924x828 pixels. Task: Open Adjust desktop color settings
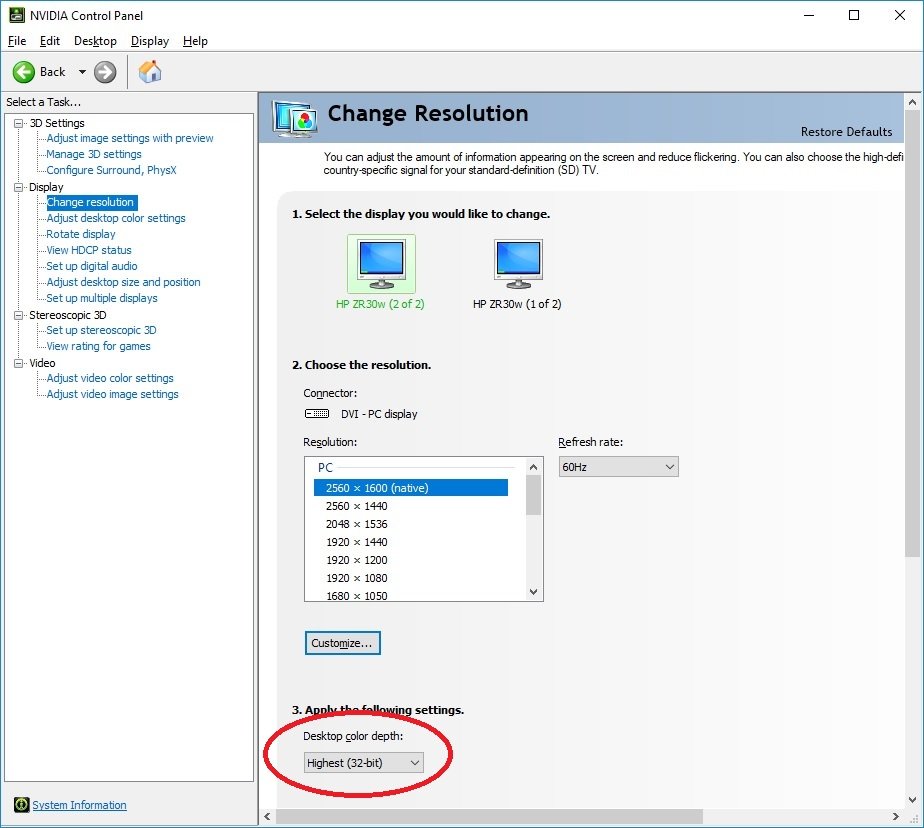[x=116, y=218]
